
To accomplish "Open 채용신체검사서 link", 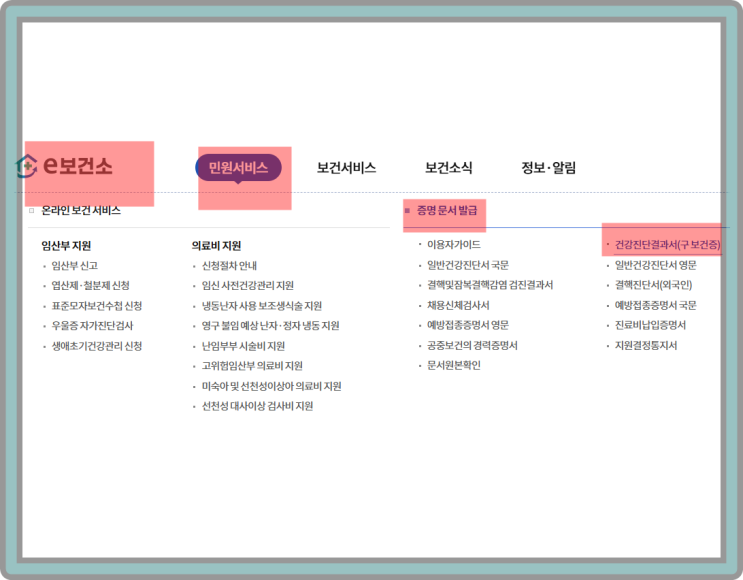I will coord(458,305).
